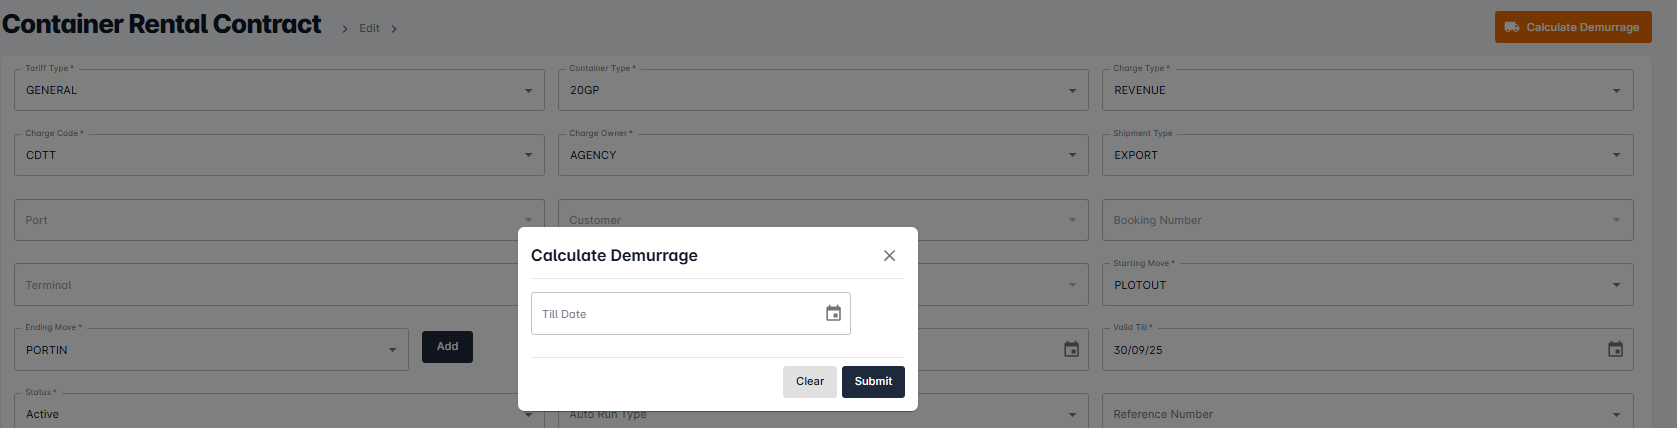Clear the Till Date field
The width and height of the screenshot is (1677, 428).
pyautogui.click(x=810, y=381)
